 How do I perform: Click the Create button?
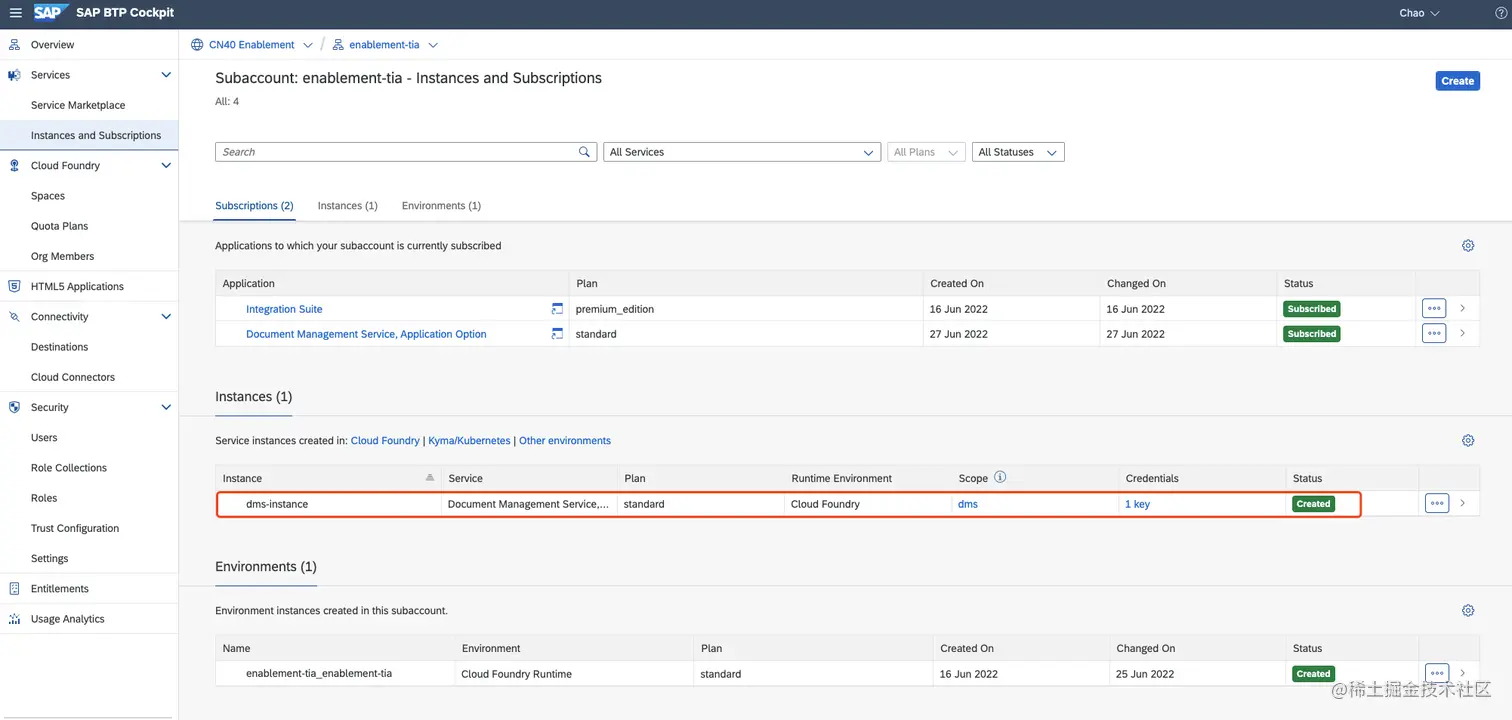click(x=1457, y=81)
